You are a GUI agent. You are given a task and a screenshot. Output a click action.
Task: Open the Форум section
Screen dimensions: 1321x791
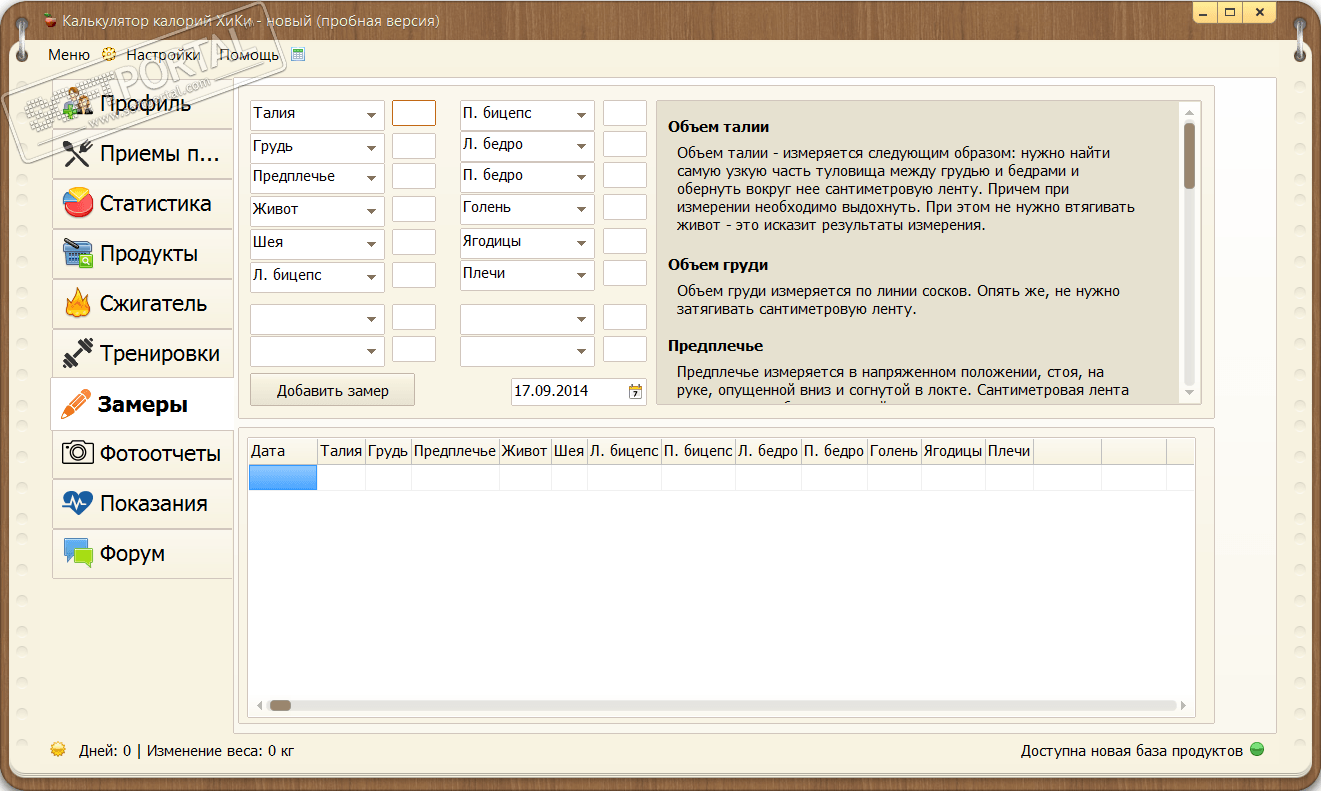(143, 554)
